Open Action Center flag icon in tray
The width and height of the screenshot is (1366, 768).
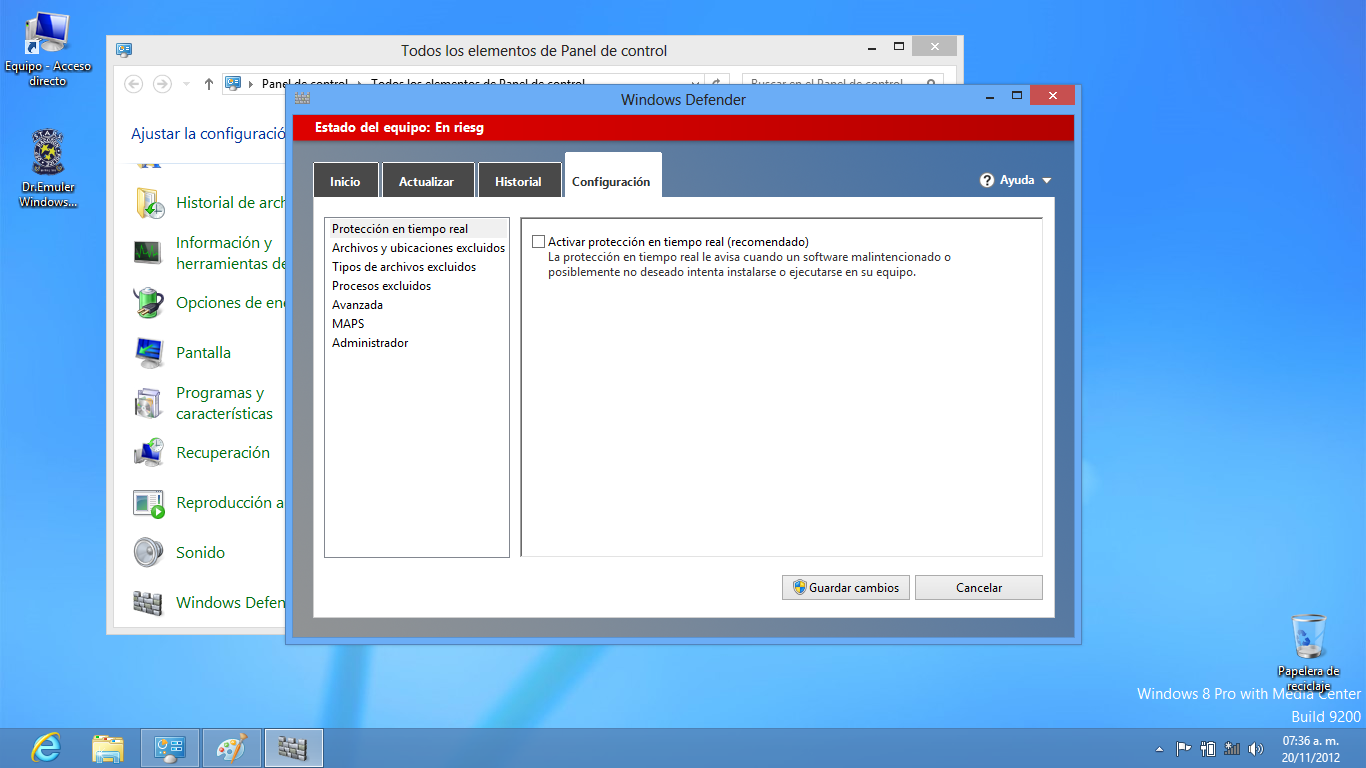[x=1183, y=748]
